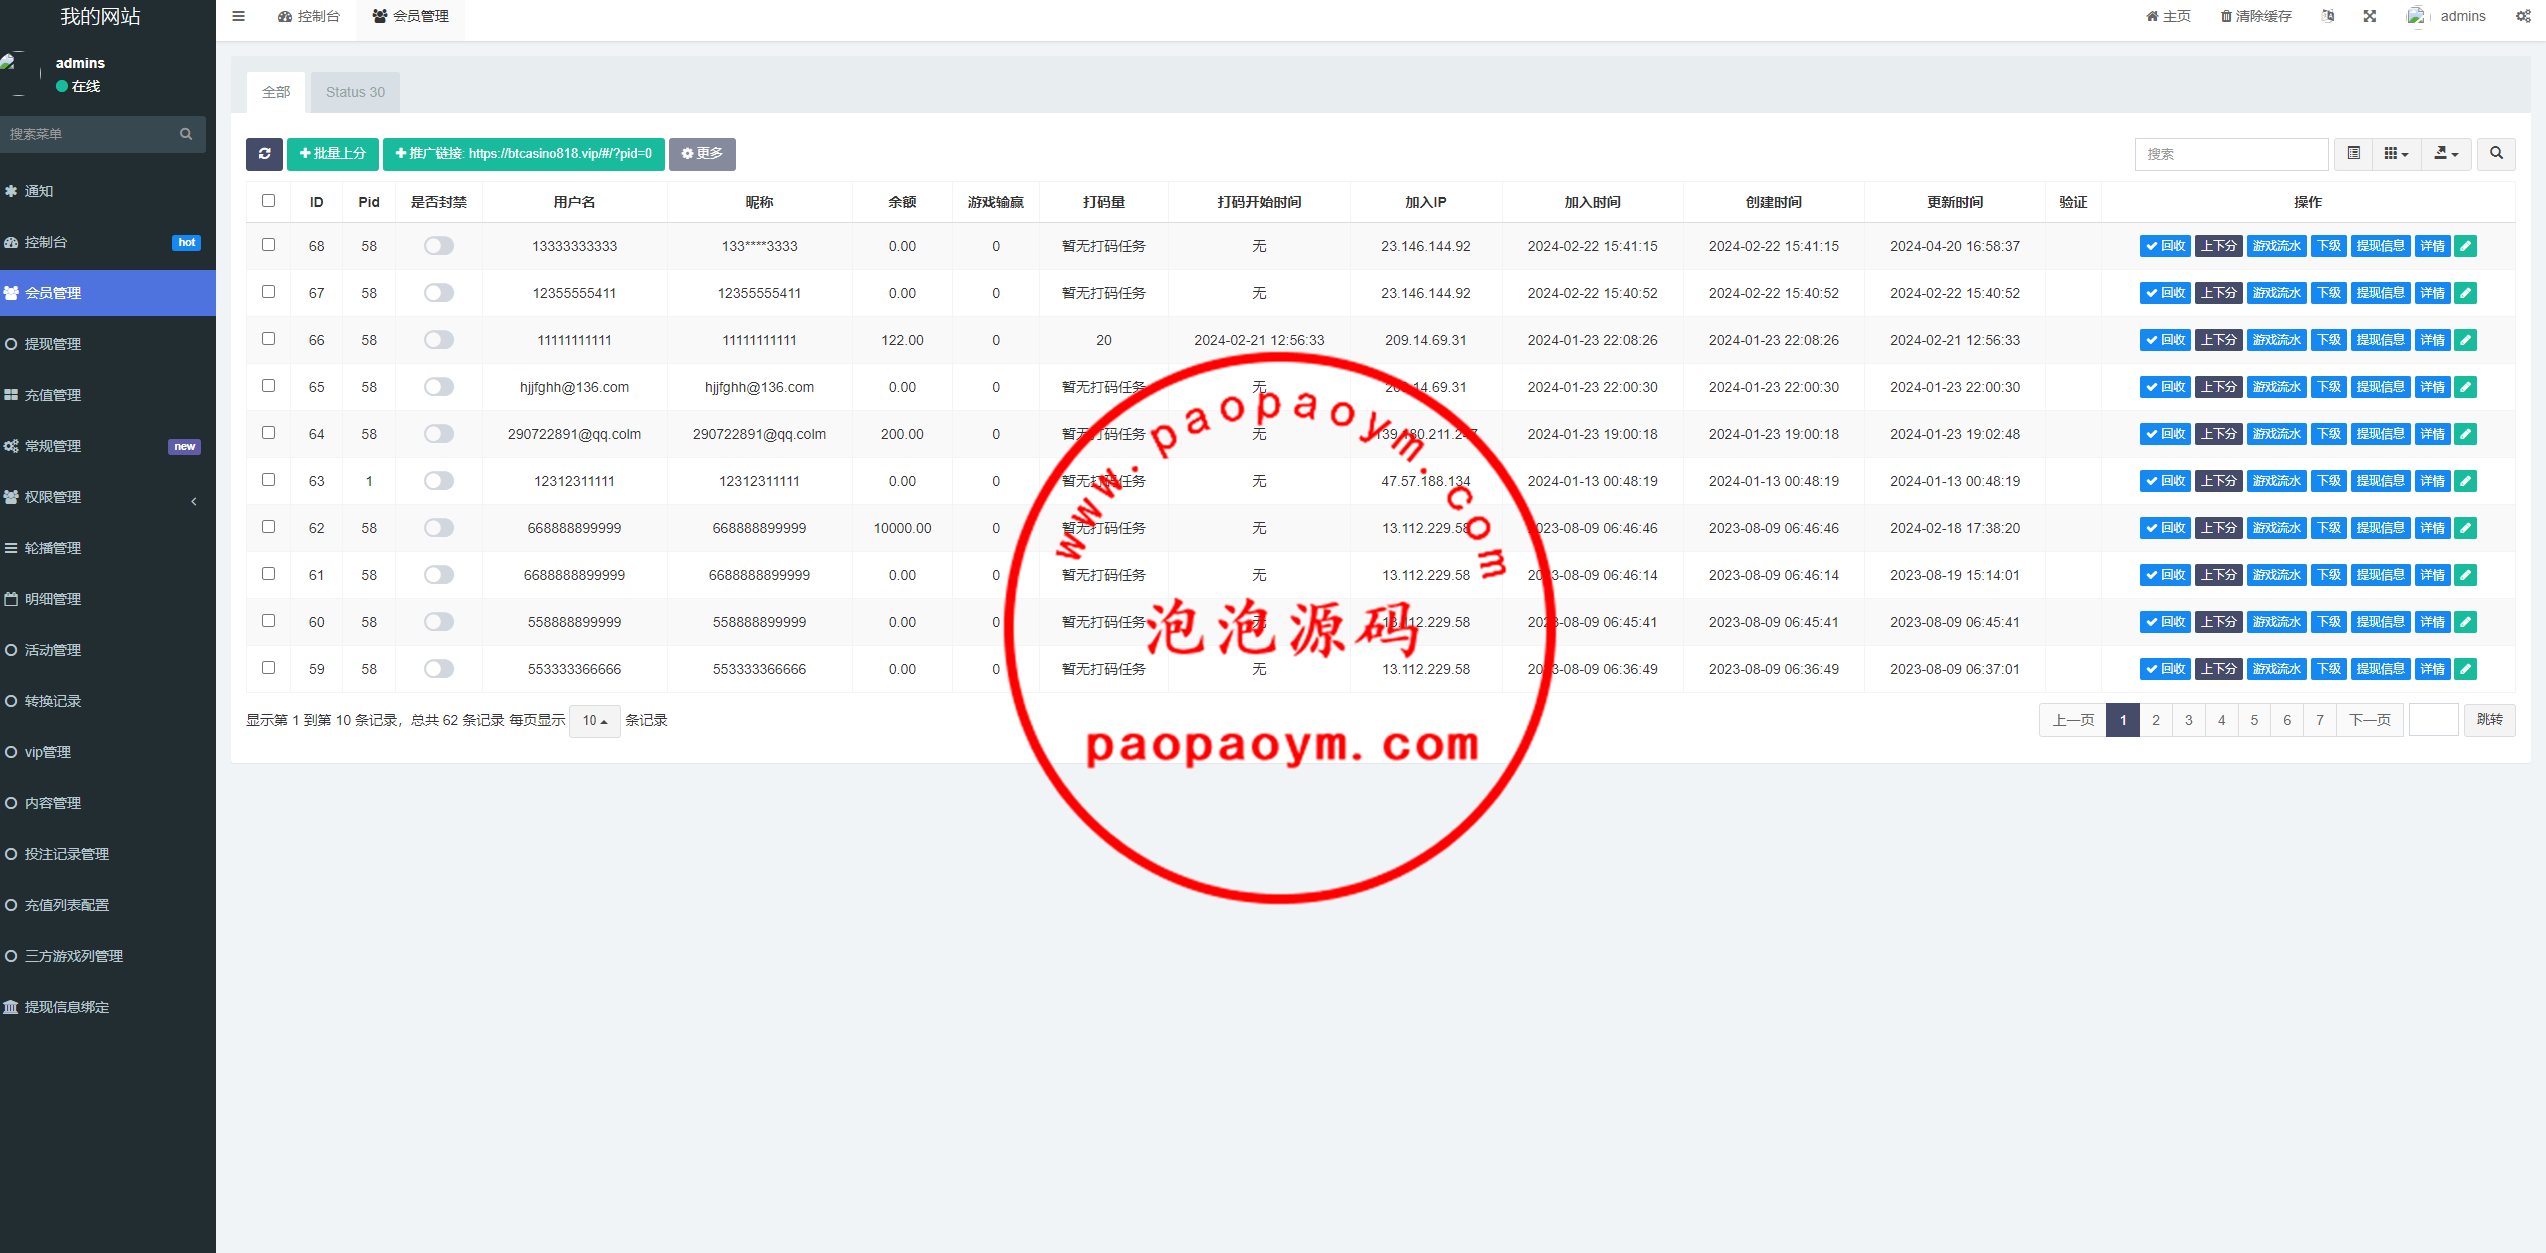2546x1253 pixels.
Task: Open vip管理 in the sidebar
Action: tap(108, 752)
